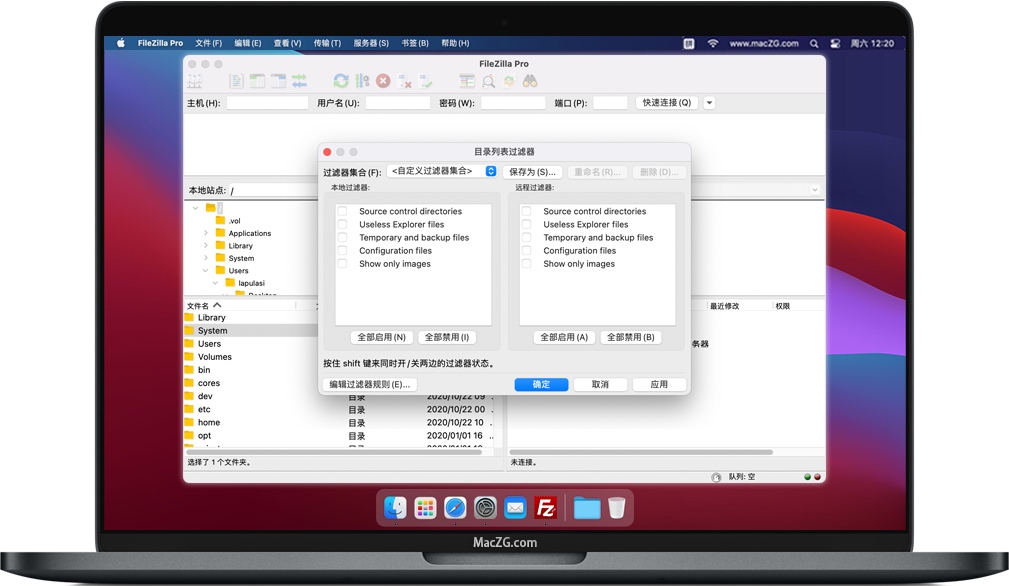Open the 服务器 (S) menu
1009x586 pixels.
pos(371,43)
